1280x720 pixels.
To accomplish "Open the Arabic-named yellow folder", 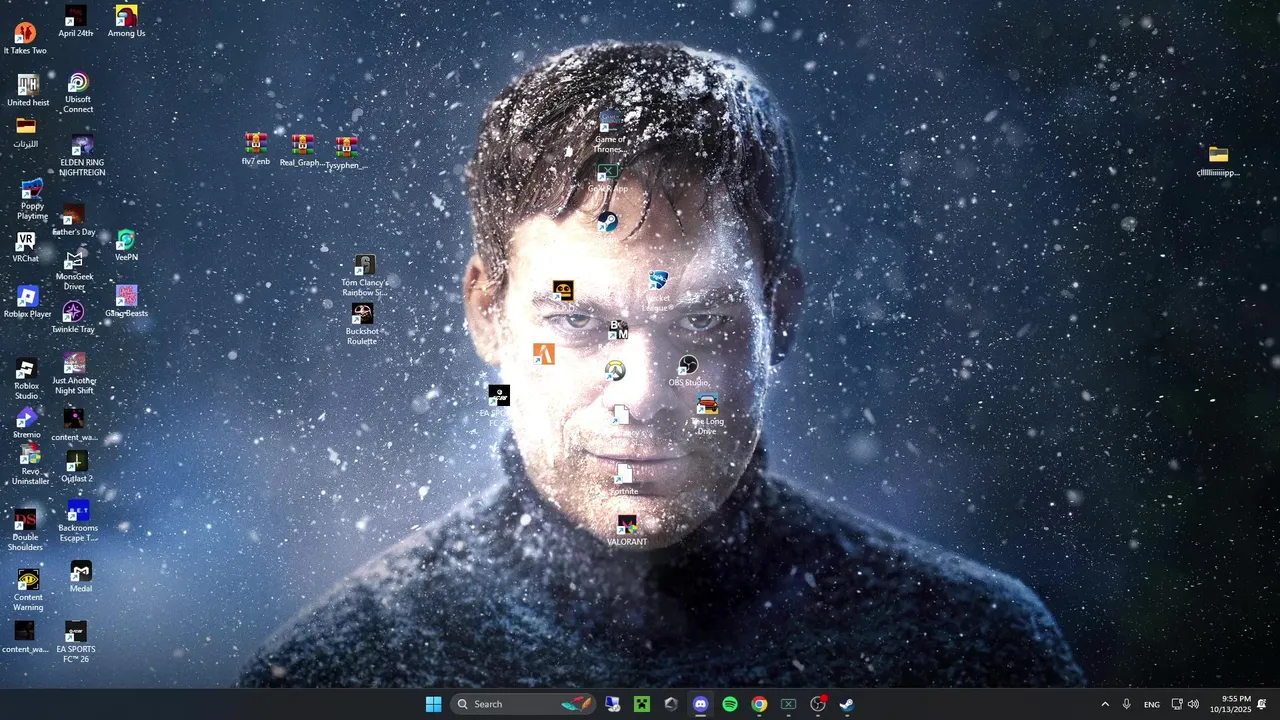I will point(26,132).
